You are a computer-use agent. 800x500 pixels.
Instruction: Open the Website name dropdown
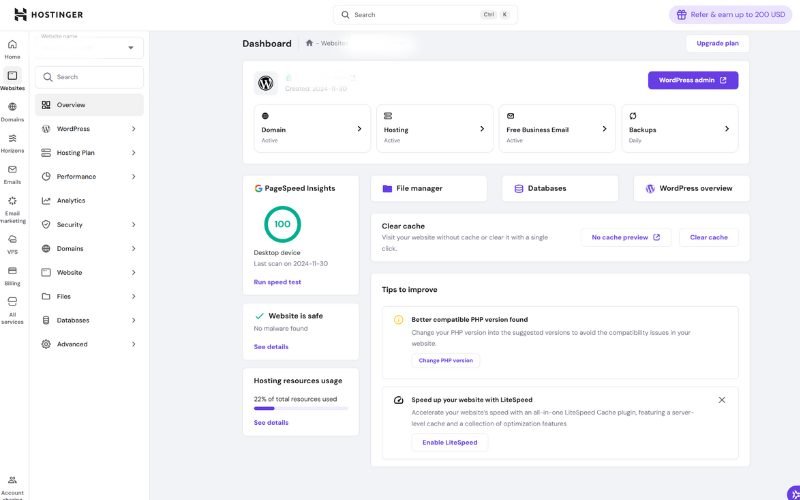point(89,47)
